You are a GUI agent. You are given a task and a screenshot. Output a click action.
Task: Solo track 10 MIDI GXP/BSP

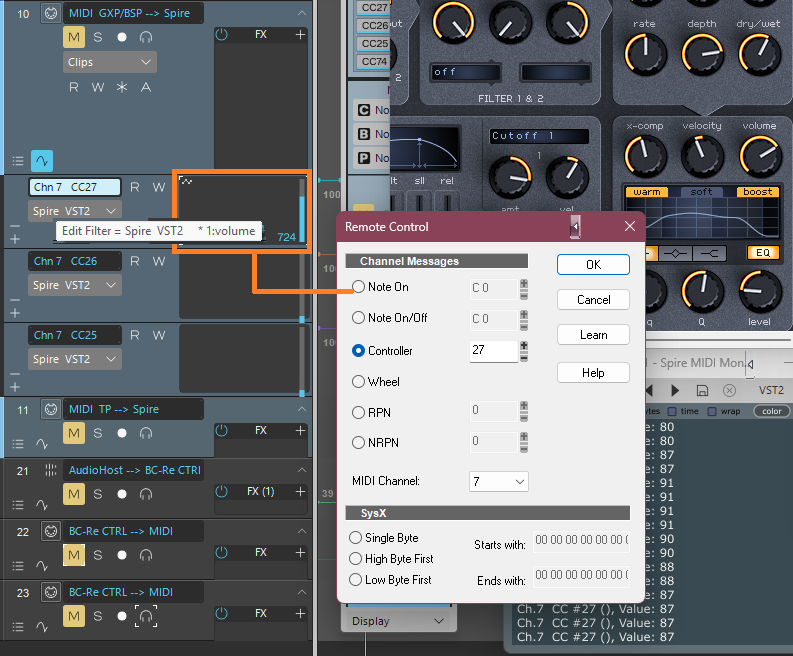point(98,37)
